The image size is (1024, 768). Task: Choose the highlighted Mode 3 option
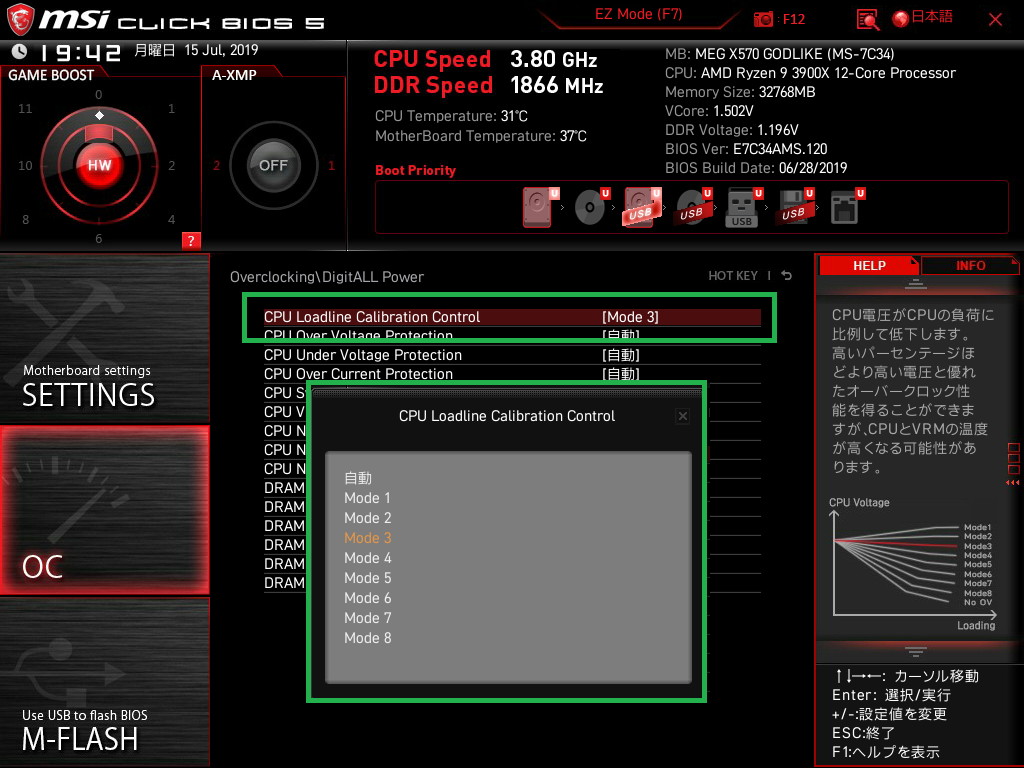(368, 538)
